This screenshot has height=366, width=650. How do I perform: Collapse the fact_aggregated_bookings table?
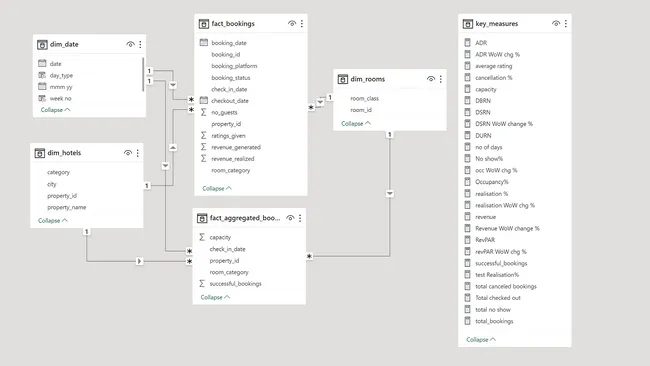(x=216, y=297)
